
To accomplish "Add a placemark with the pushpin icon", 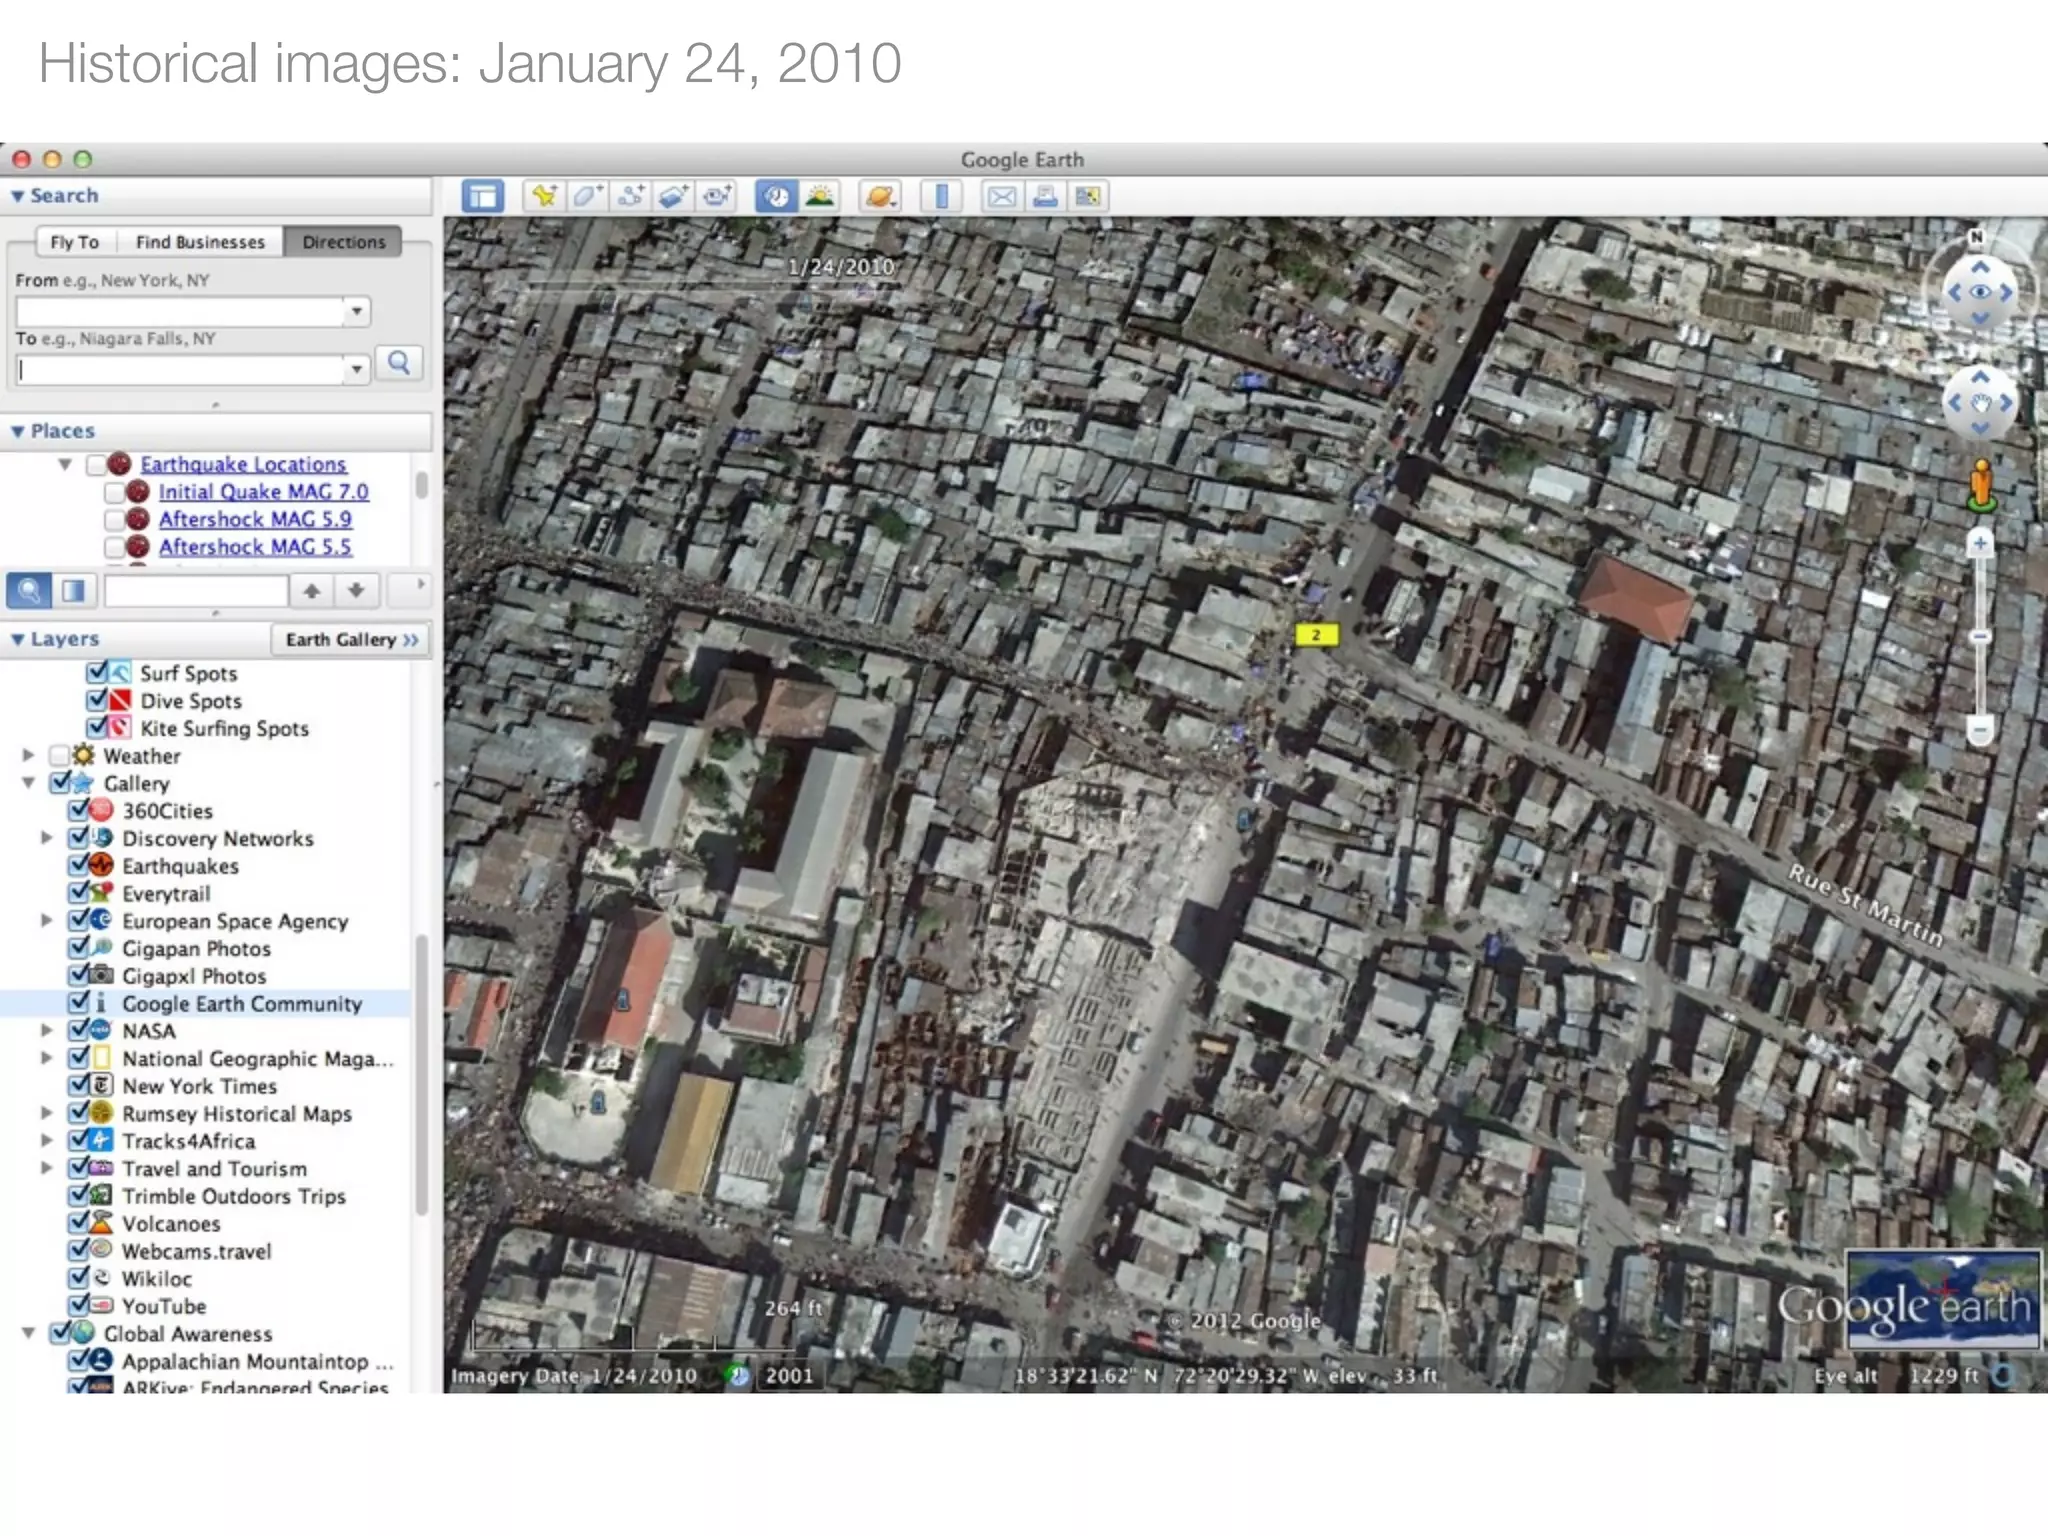I will pos(544,196).
